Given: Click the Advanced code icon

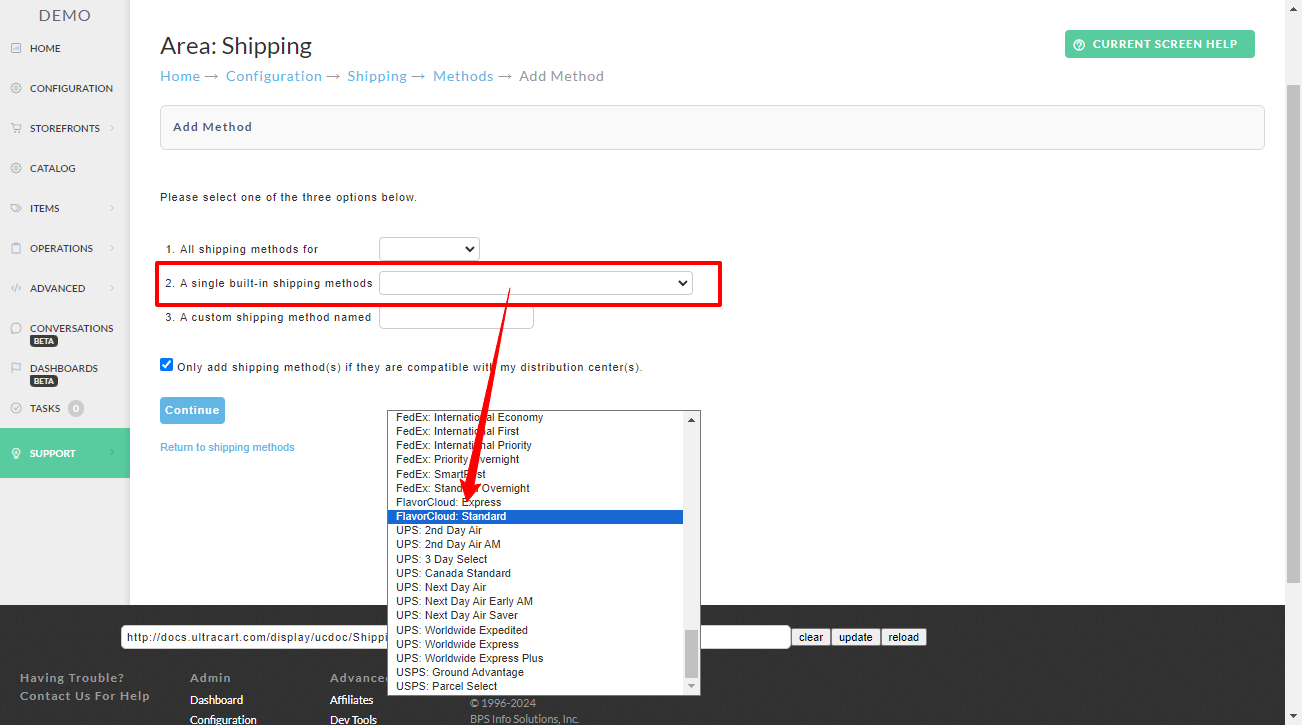Looking at the screenshot, I should coord(16,288).
